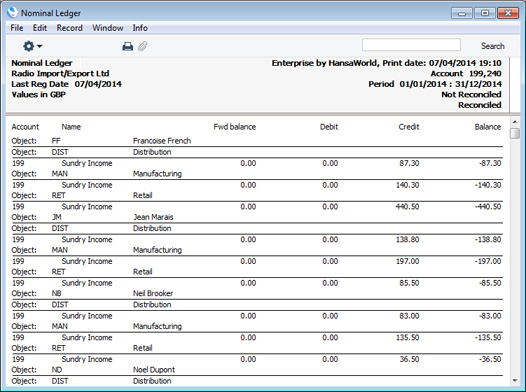The image size is (526, 392).
Task: Click the Noel Dupont object name
Action: pyautogui.click(x=154, y=370)
